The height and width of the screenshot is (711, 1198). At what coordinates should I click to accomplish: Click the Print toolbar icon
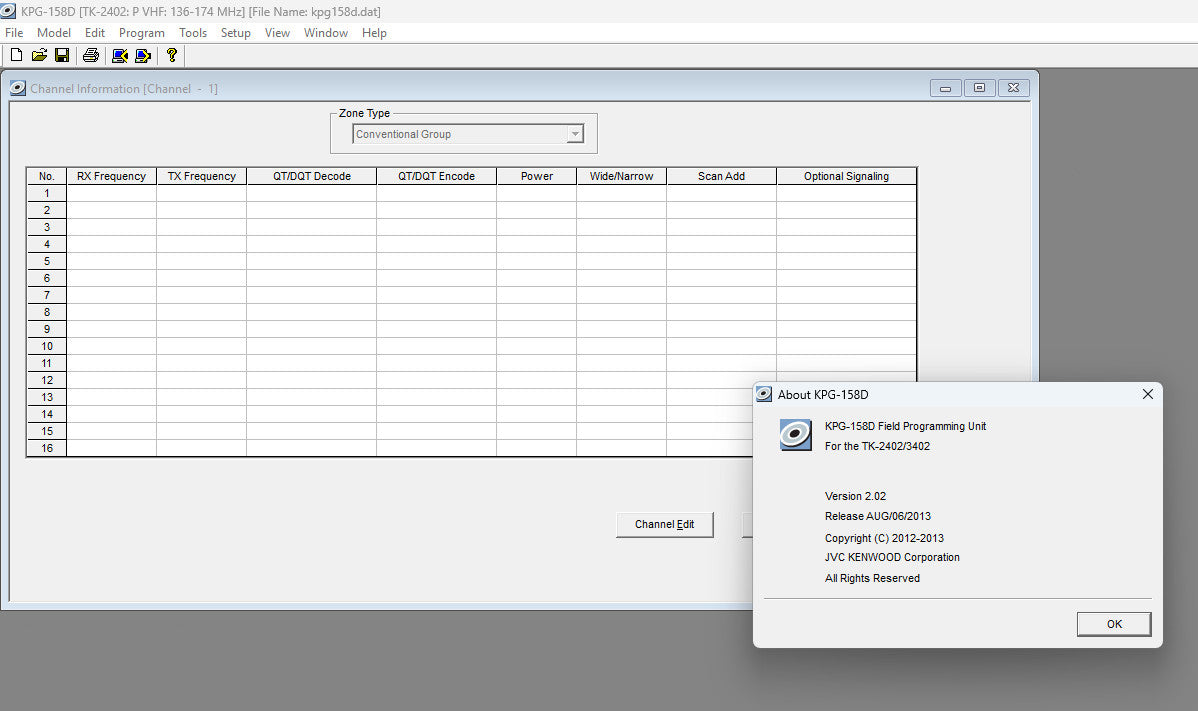click(x=91, y=55)
